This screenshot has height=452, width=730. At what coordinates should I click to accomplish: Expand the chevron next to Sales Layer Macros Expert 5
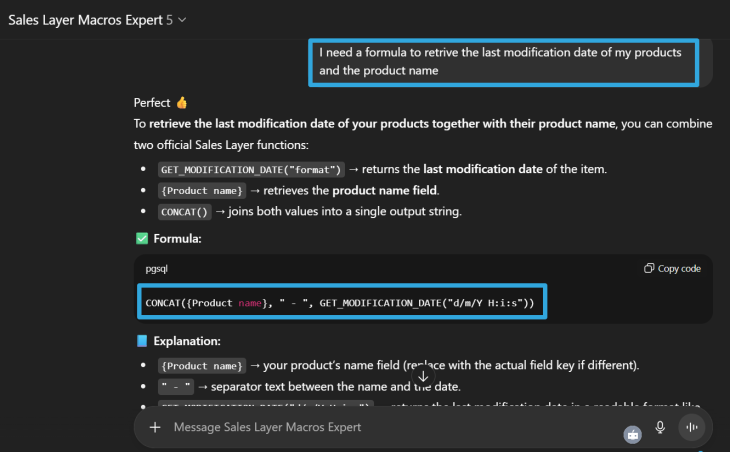pos(181,20)
